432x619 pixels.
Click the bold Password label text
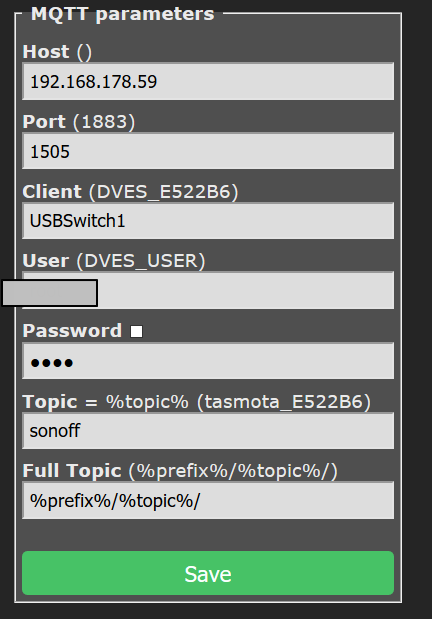(72, 331)
